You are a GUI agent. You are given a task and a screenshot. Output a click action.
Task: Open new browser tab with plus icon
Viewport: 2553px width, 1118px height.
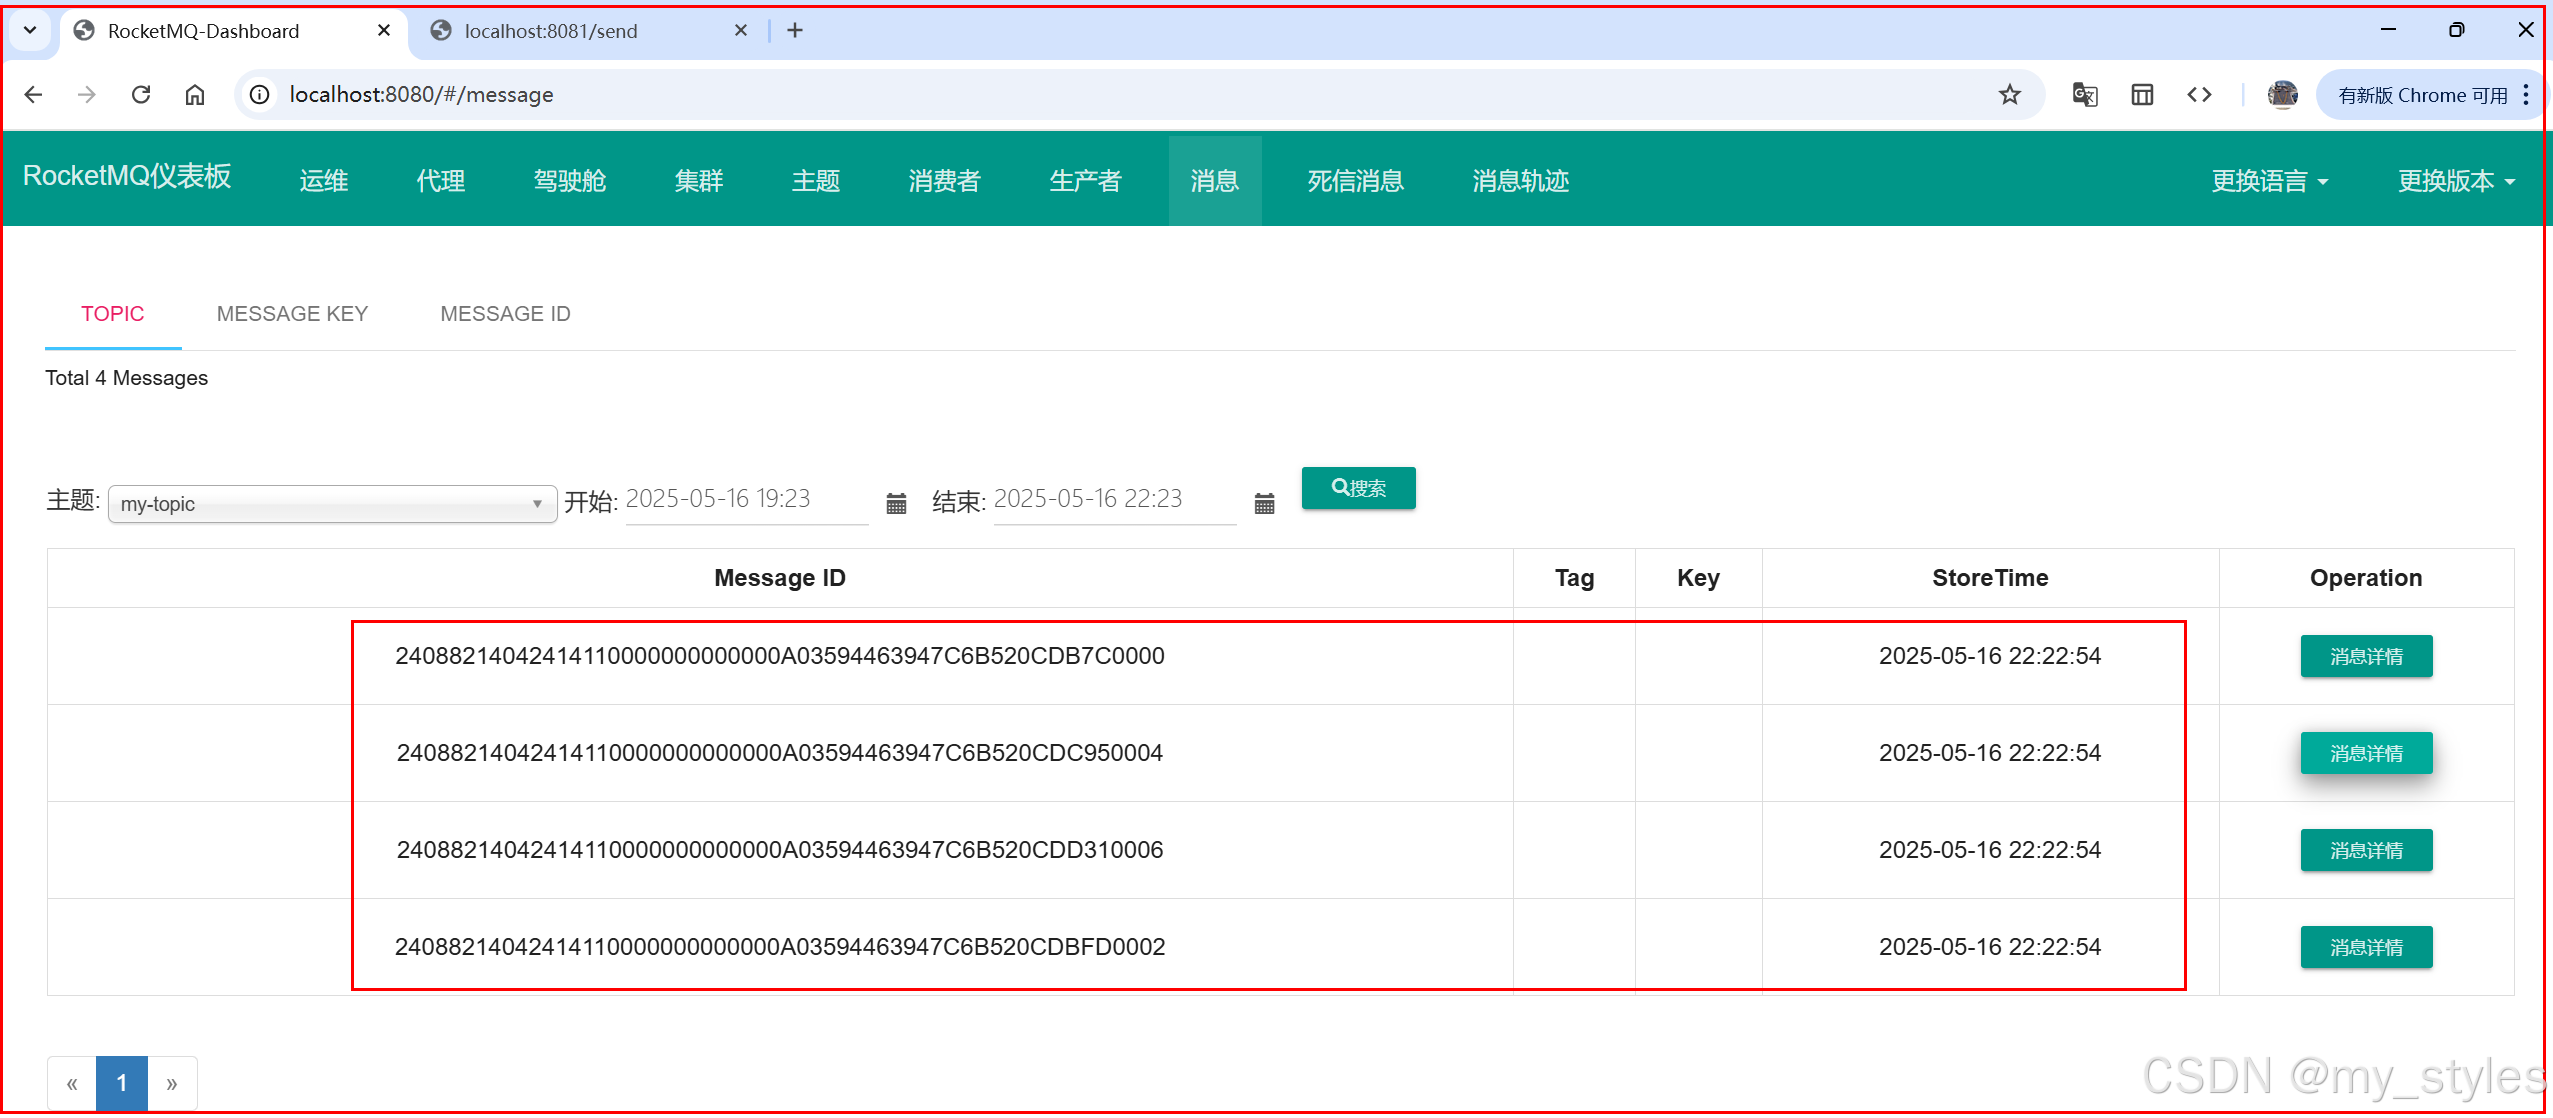pyautogui.click(x=795, y=31)
